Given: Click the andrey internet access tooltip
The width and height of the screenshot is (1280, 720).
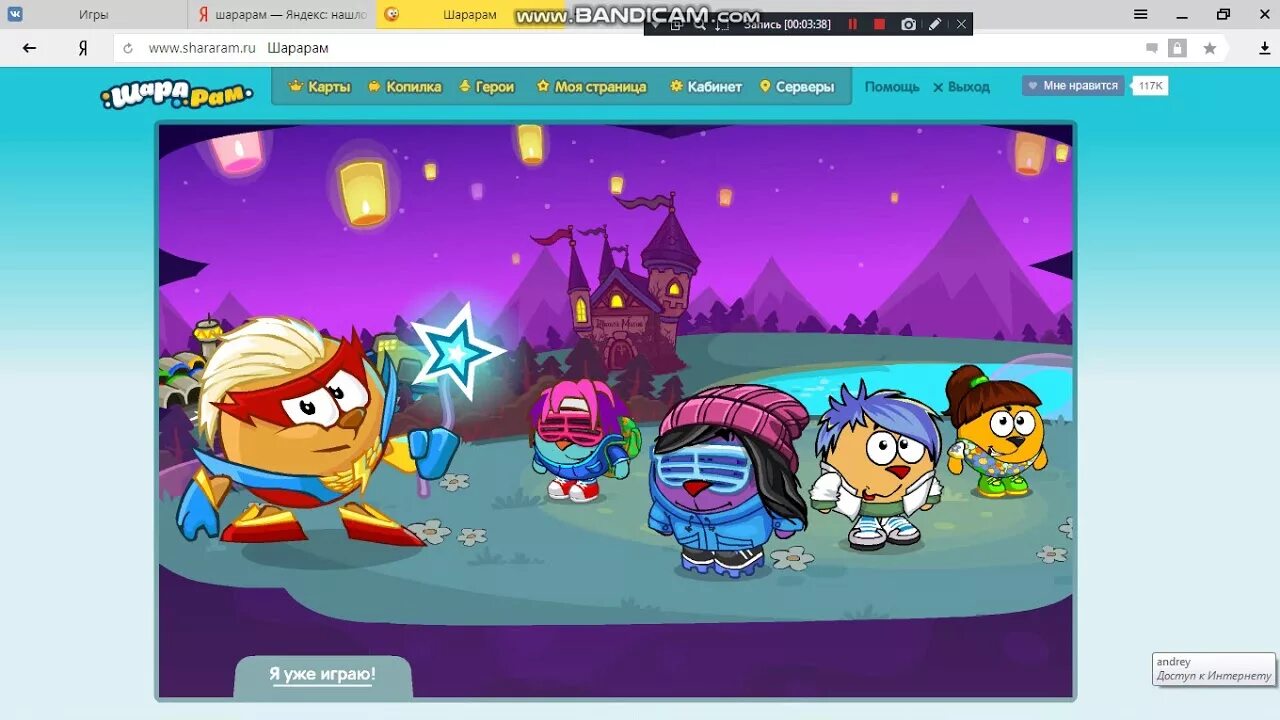Looking at the screenshot, I should [1214, 669].
